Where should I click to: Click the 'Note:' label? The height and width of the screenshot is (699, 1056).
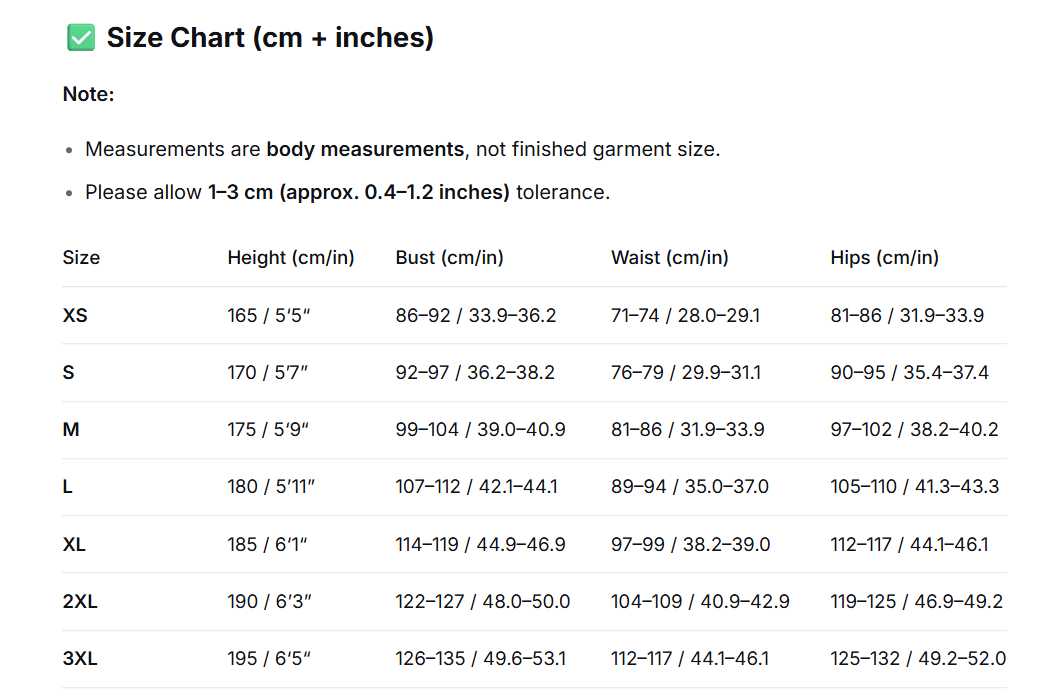(x=88, y=94)
